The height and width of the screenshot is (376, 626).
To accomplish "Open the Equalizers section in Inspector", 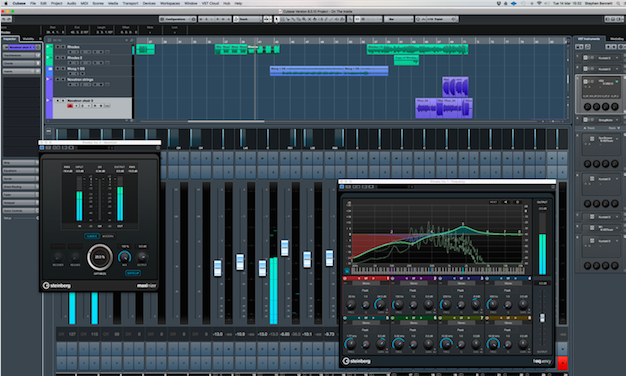I will tap(21, 170).
